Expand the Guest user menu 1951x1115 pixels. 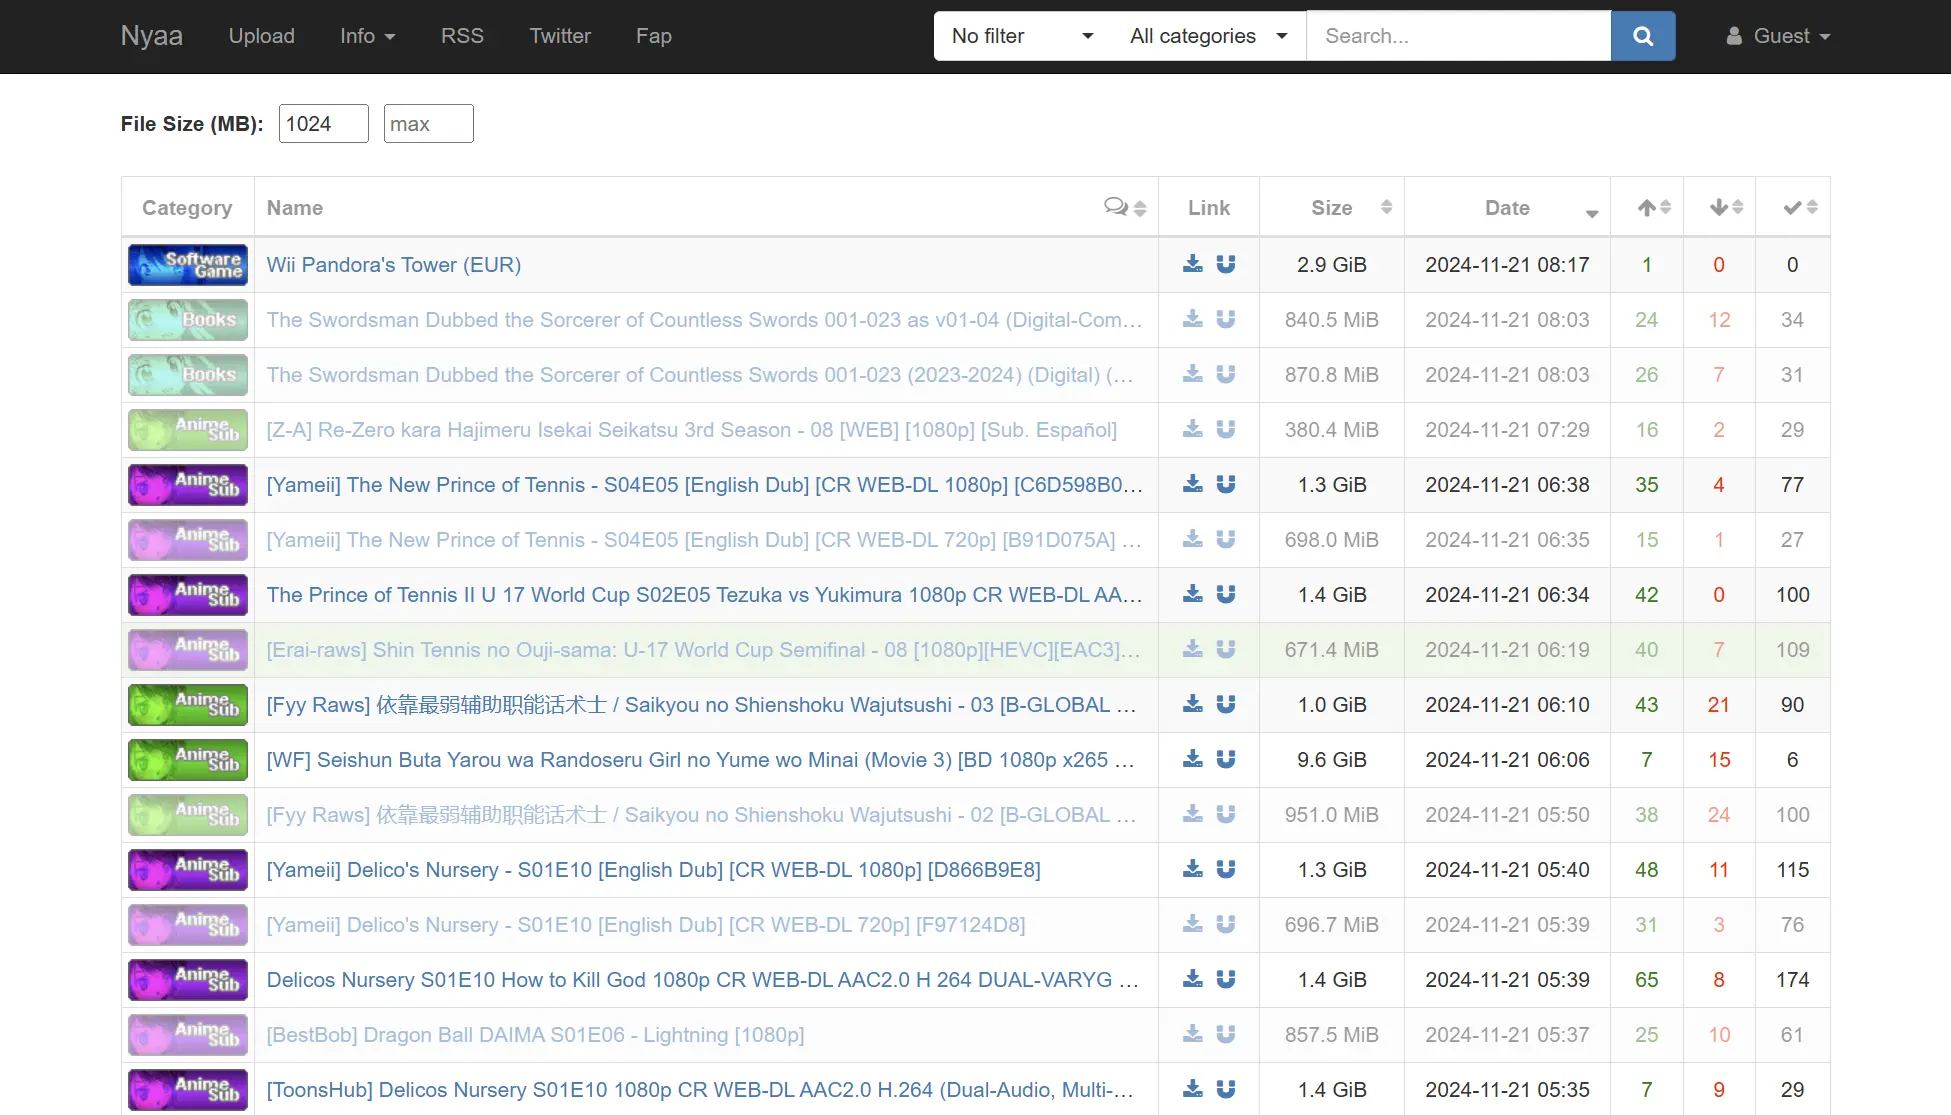pyautogui.click(x=1778, y=36)
